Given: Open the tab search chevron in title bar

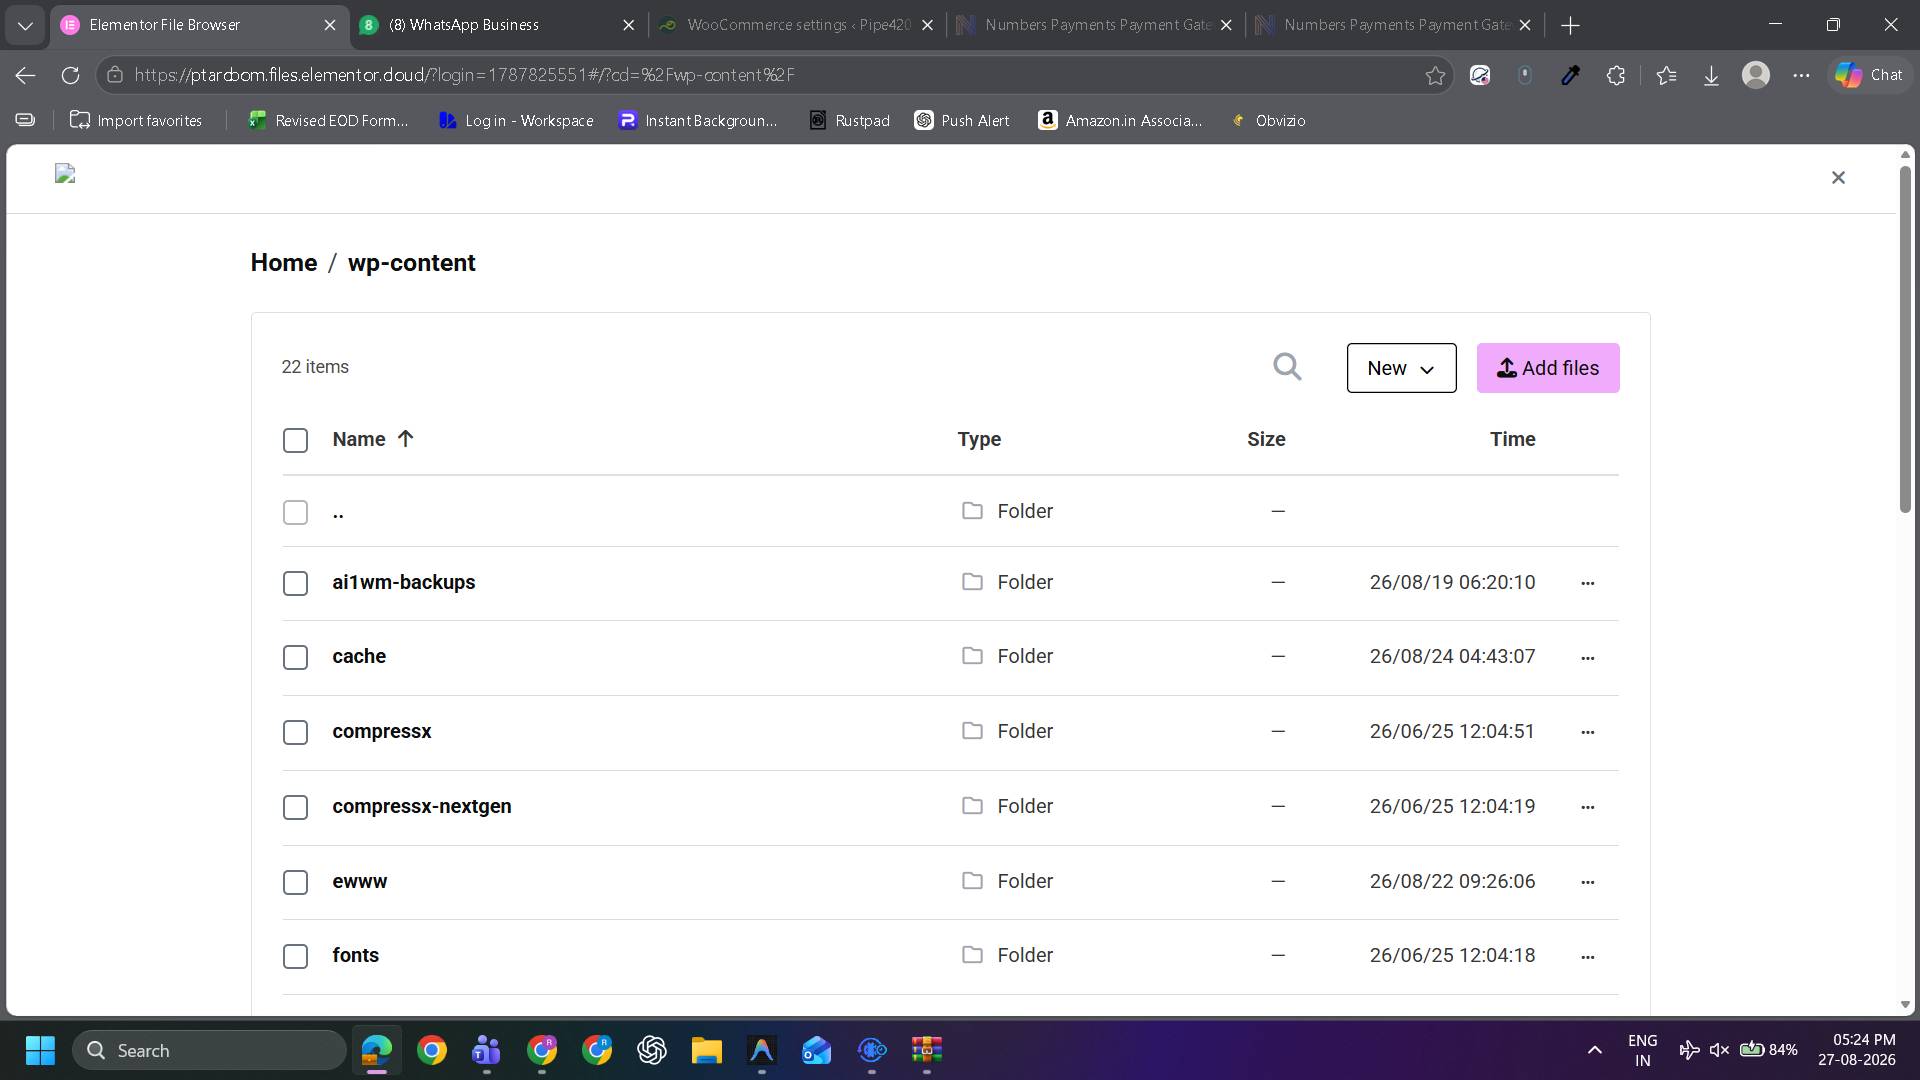Looking at the screenshot, I should 25,25.
